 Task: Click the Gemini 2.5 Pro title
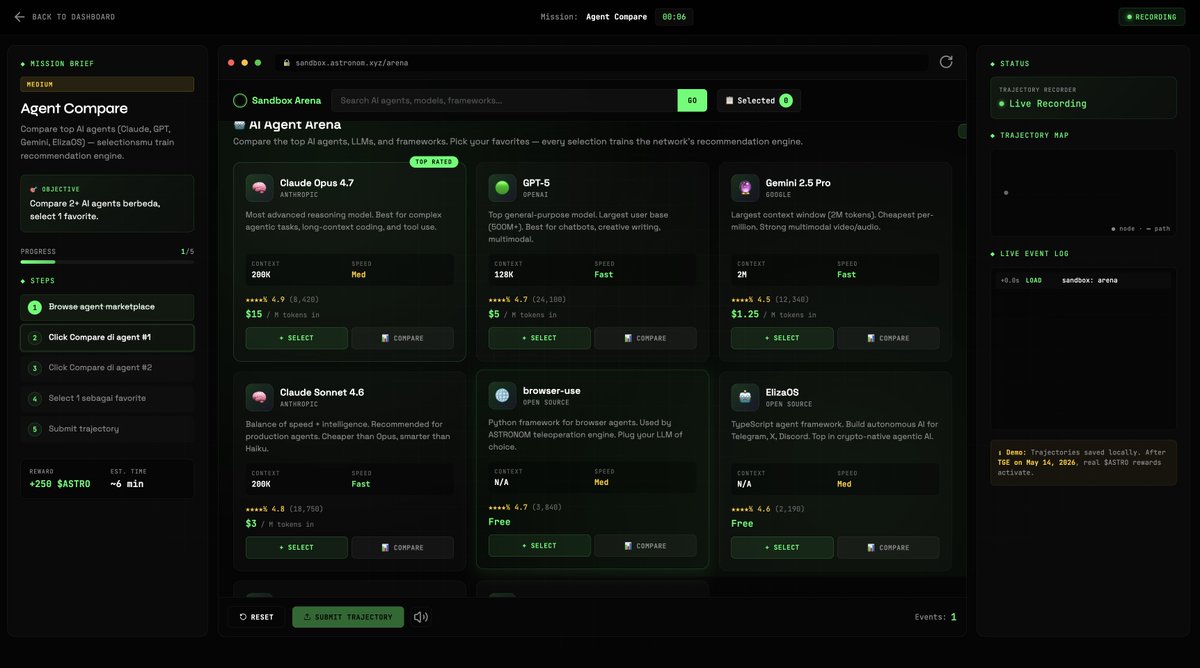coord(798,183)
